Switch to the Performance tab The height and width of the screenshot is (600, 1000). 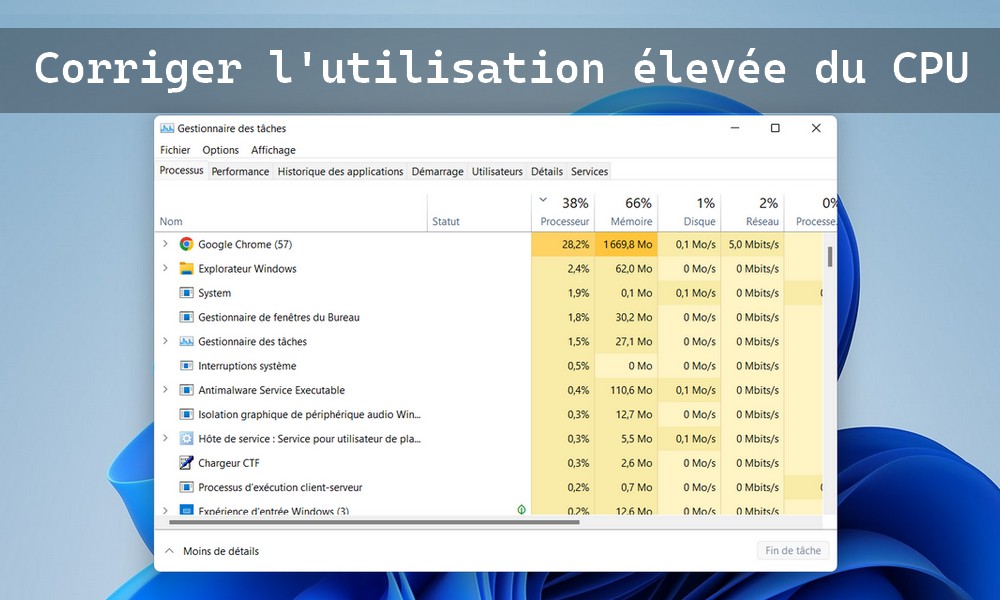[240, 171]
